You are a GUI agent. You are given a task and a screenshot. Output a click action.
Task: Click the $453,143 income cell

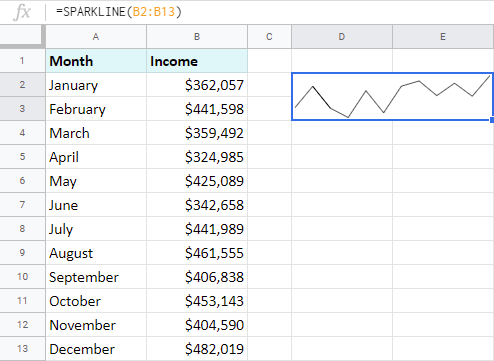(197, 301)
